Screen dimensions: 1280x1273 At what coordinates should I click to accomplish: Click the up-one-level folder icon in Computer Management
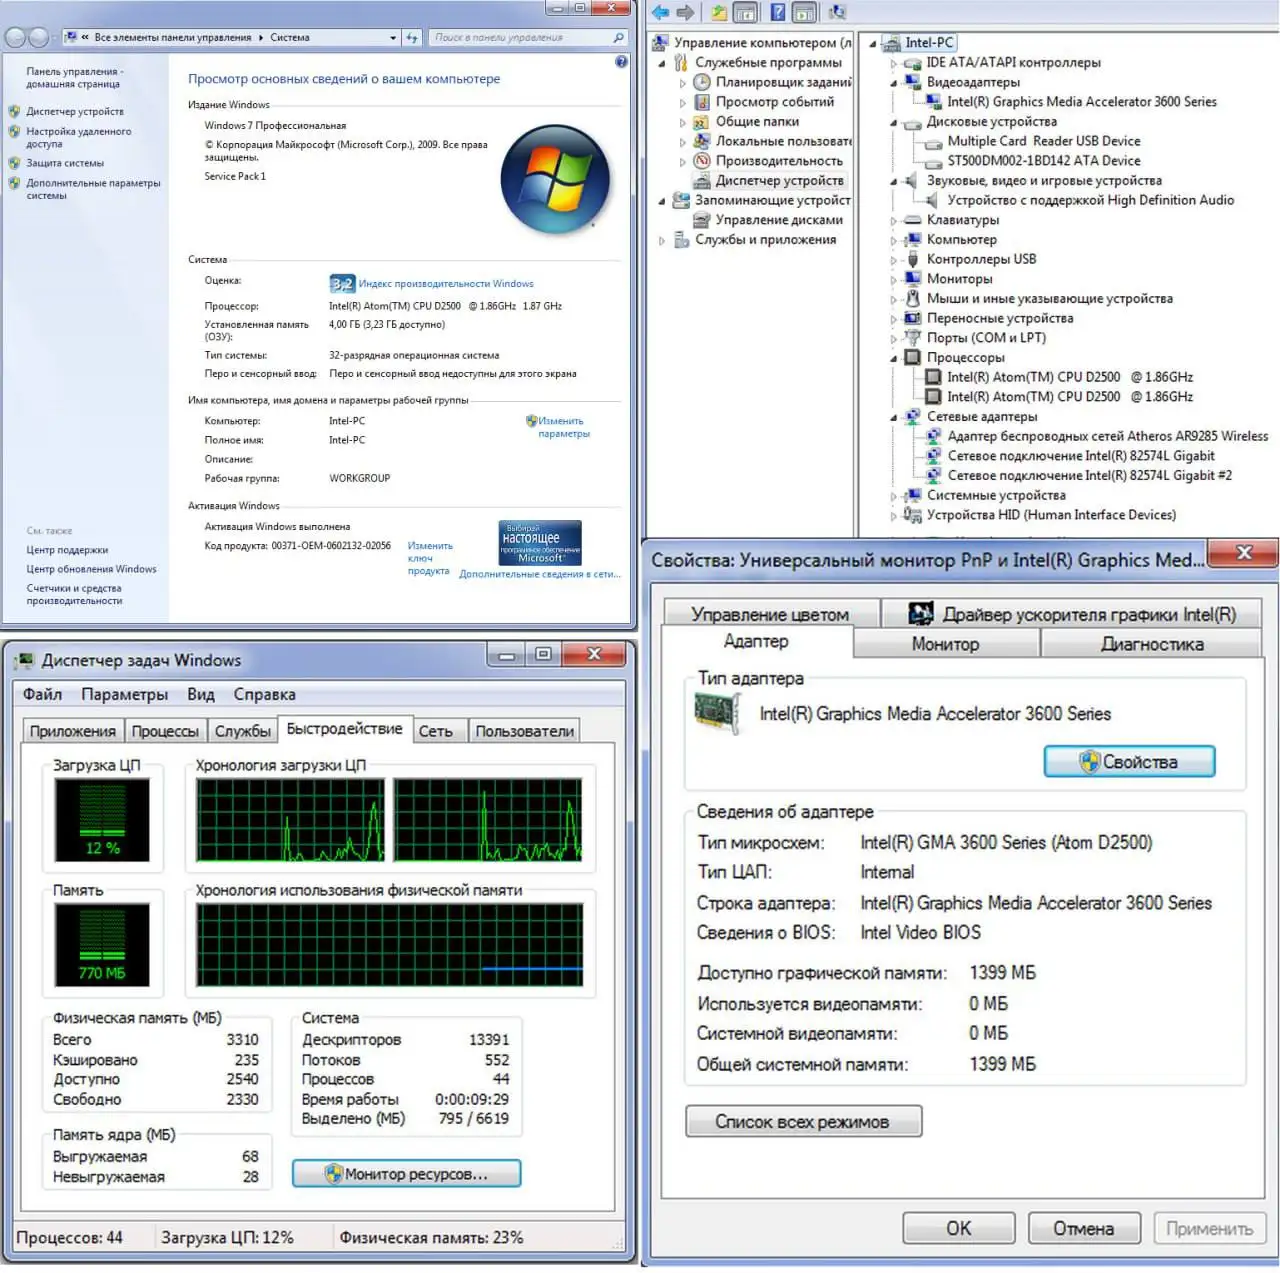(x=719, y=13)
